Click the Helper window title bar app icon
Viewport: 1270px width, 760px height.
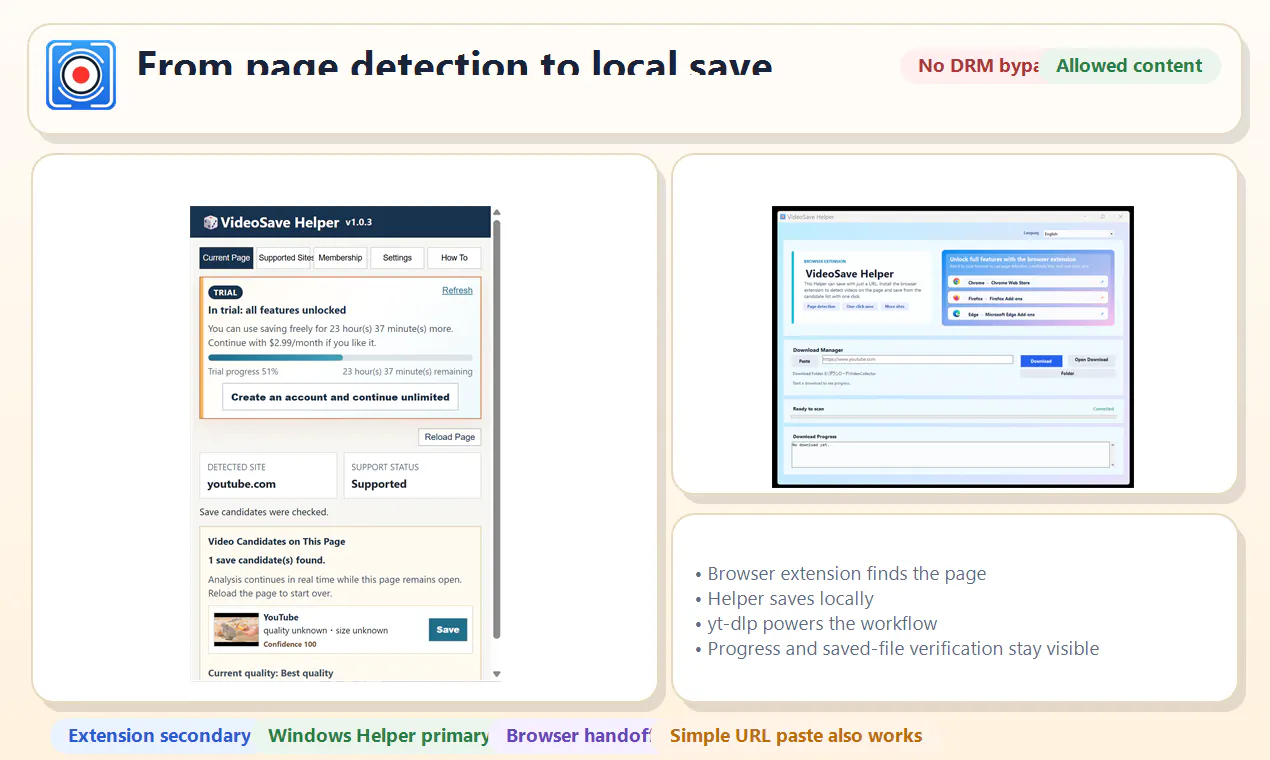click(782, 216)
